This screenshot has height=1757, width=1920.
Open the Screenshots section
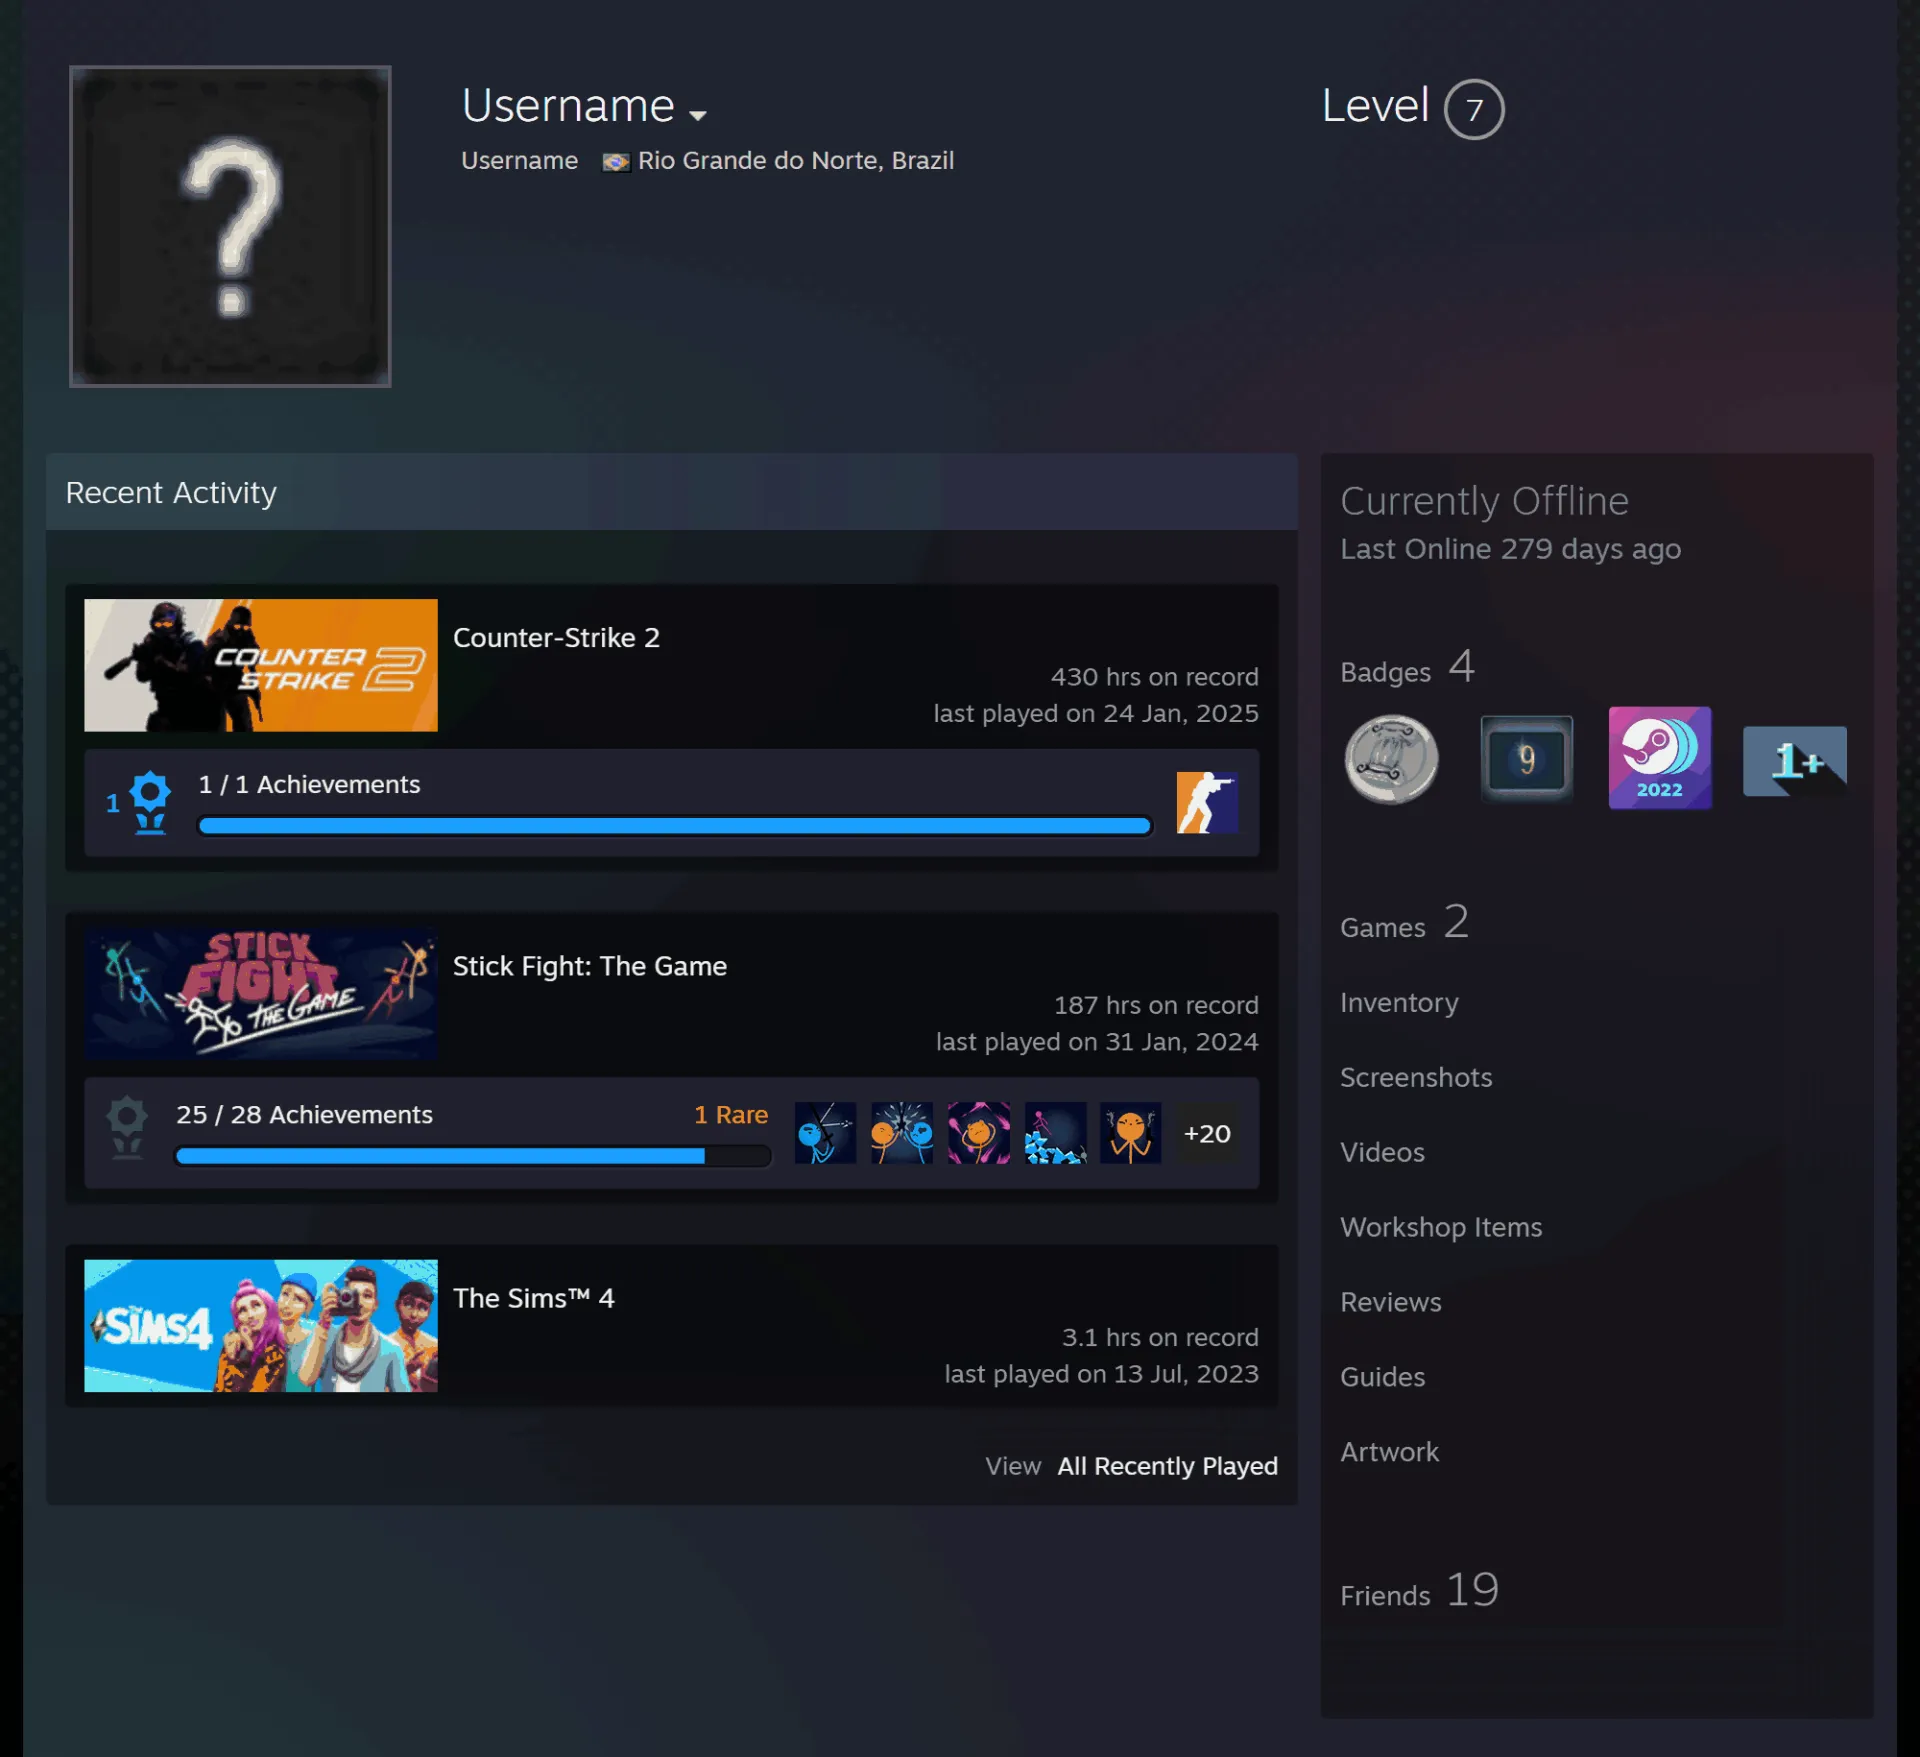[1415, 1077]
